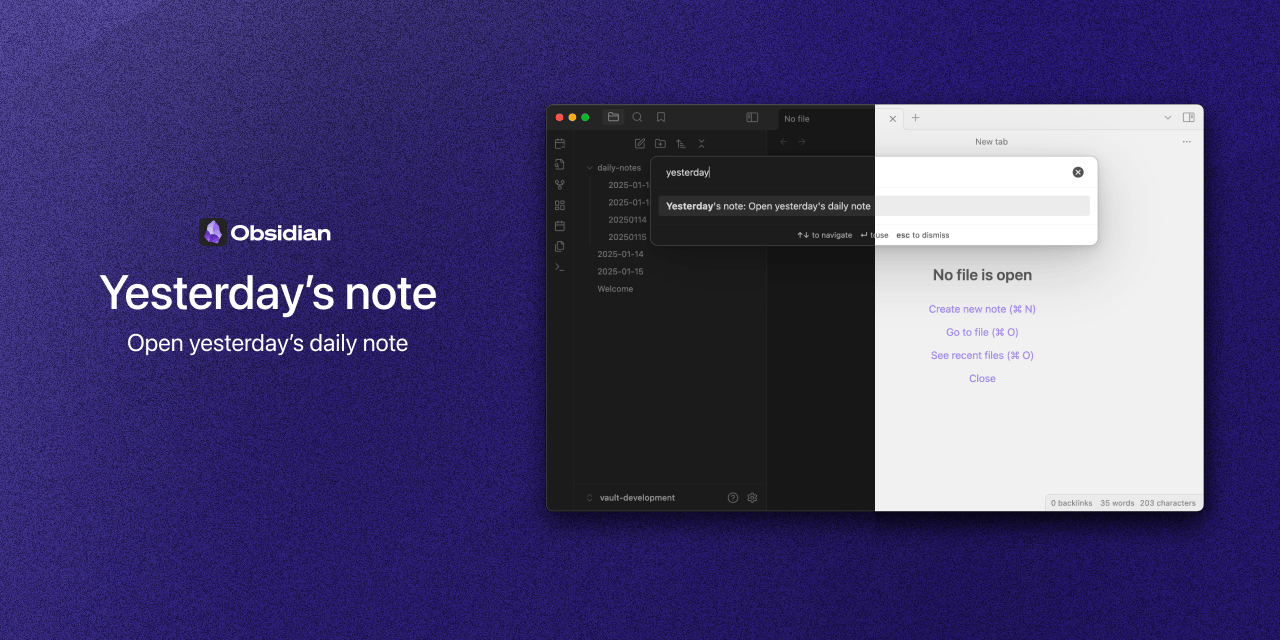The height and width of the screenshot is (640, 1280).
Task: Open the graph view icon in the sidebar
Action: tap(559, 184)
